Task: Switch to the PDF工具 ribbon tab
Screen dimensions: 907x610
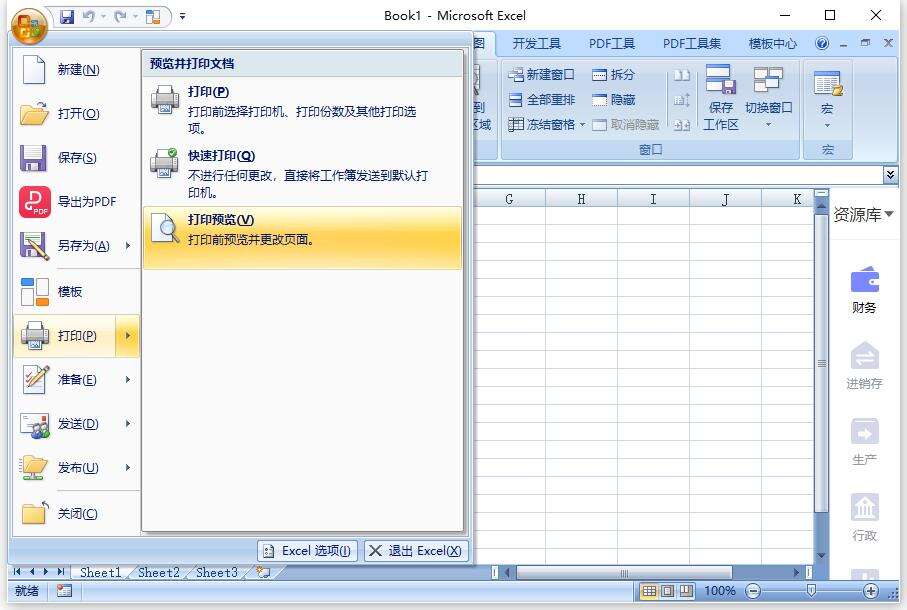Action: (x=611, y=43)
